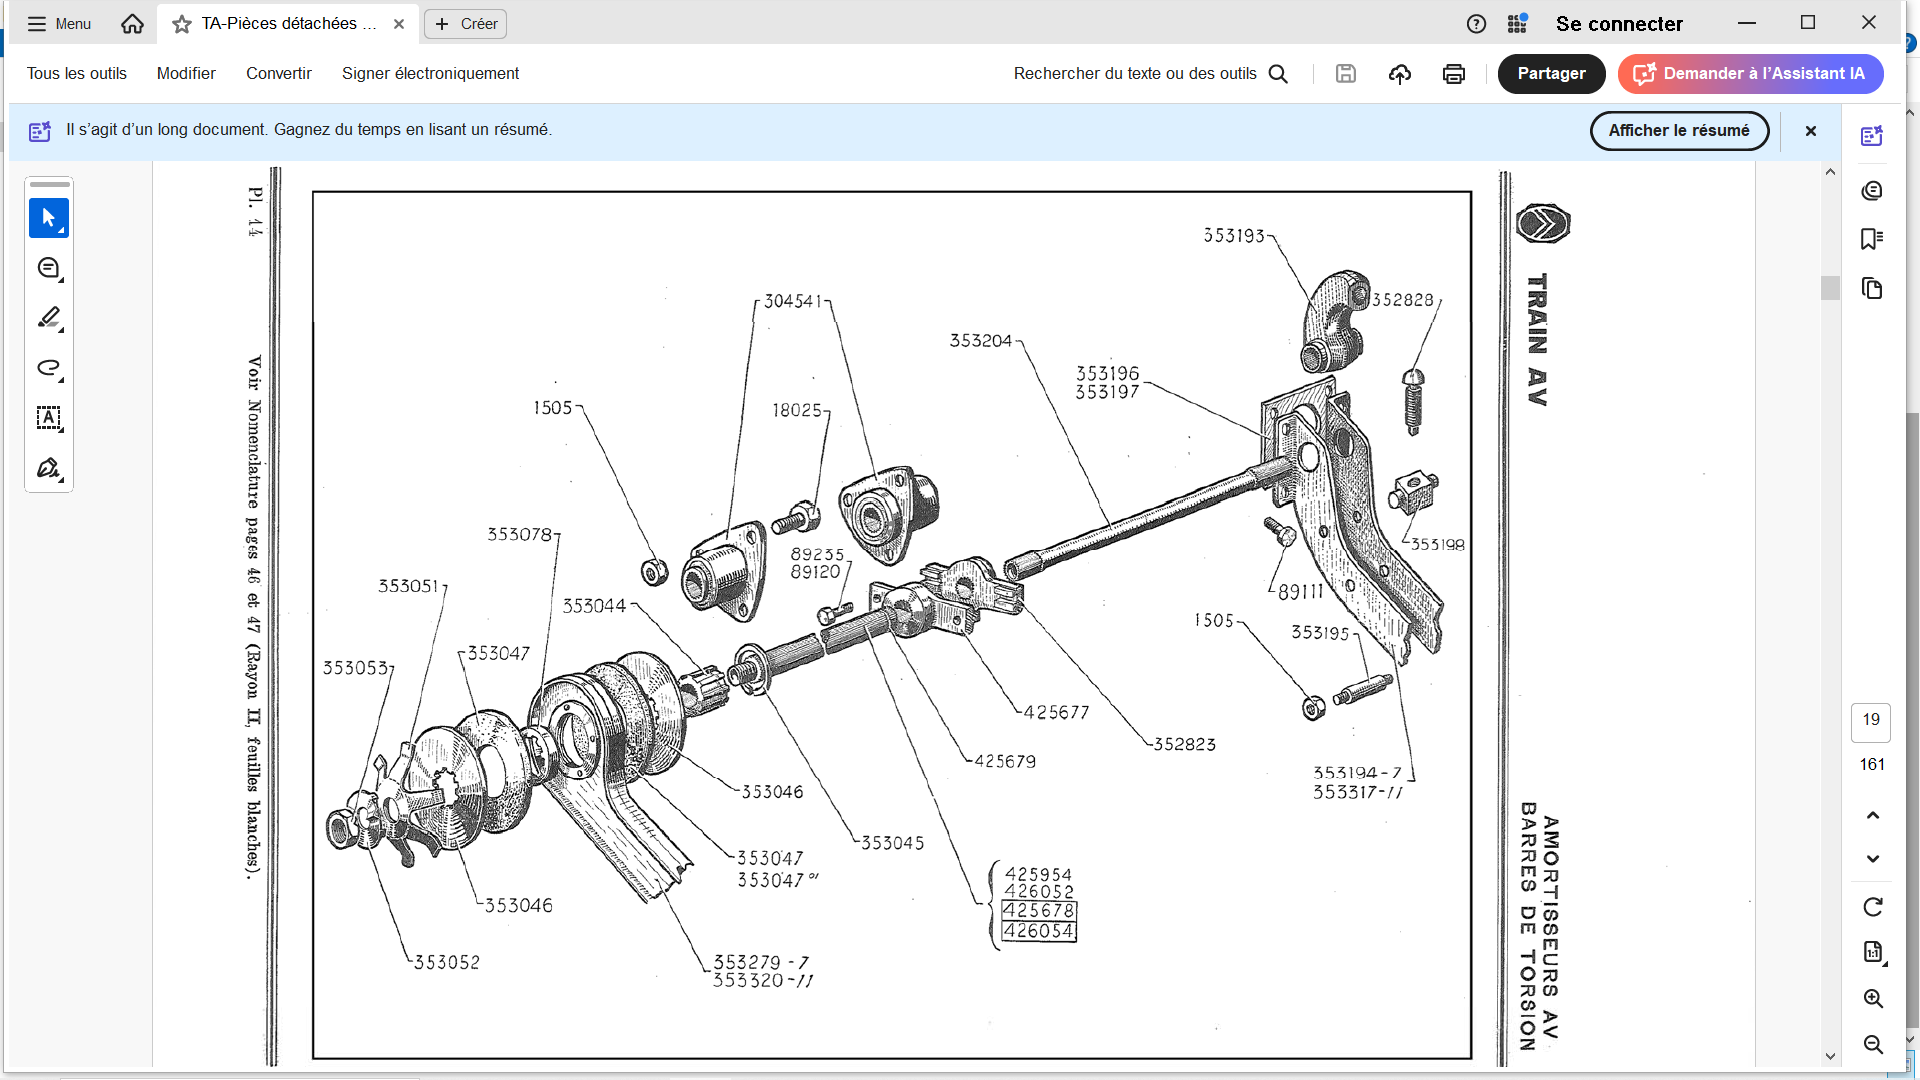Select the freehand draw lasso tool

click(48, 368)
